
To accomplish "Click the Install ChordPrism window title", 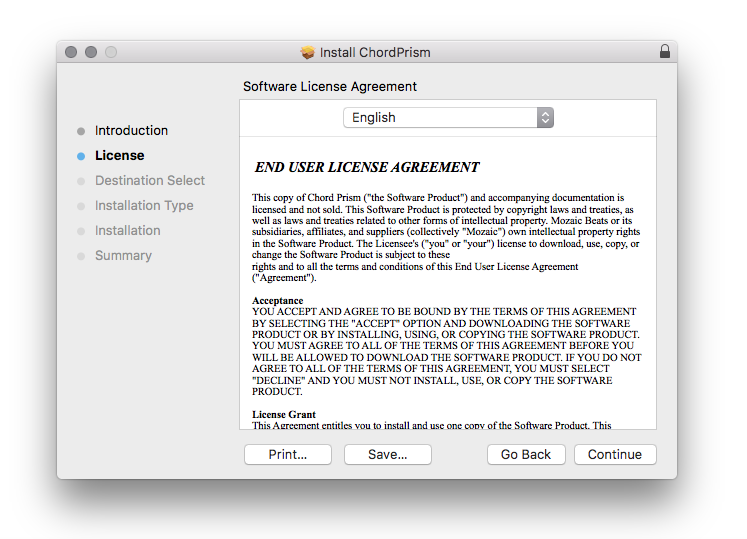I will click(x=375, y=52).
